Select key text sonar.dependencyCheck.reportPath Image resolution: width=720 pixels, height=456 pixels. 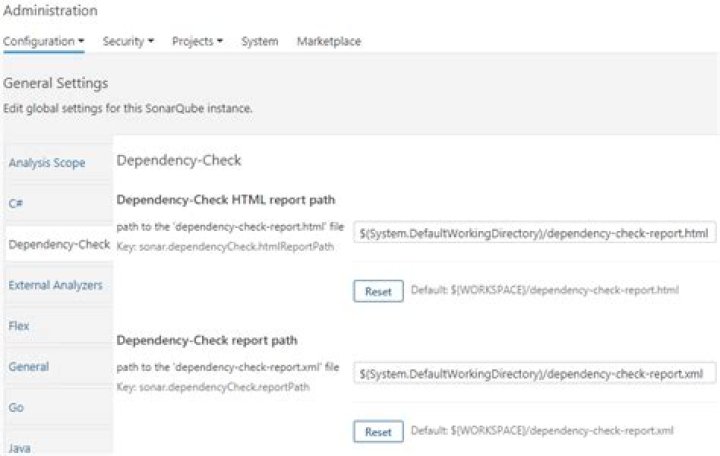pos(213,387)
